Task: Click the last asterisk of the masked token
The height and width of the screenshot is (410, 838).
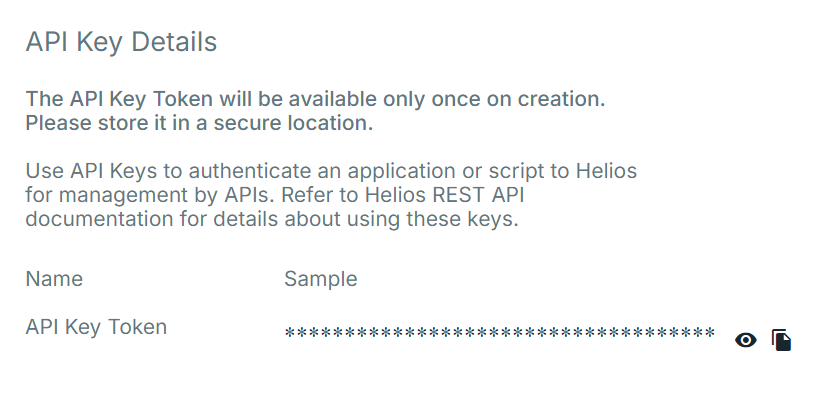Action: click(710, 334)
